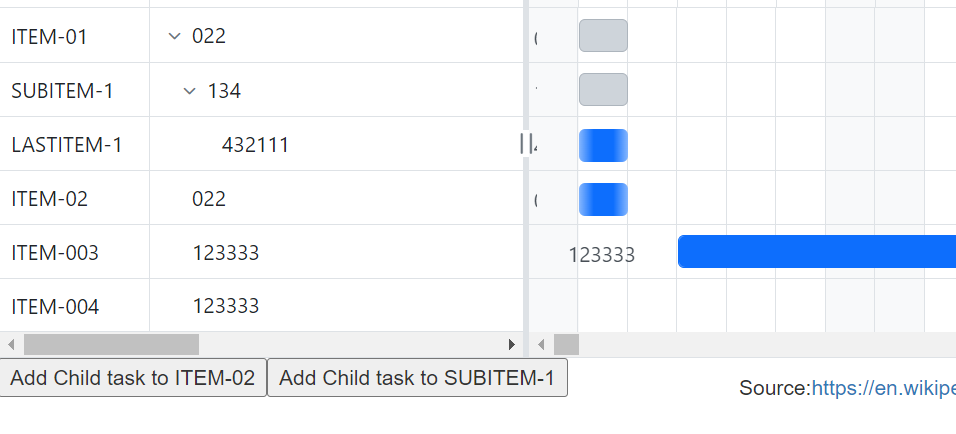Screen dimensions: 956x434
Task: Select the SUBITEM-1 gray taskbar
Action: 603,90
